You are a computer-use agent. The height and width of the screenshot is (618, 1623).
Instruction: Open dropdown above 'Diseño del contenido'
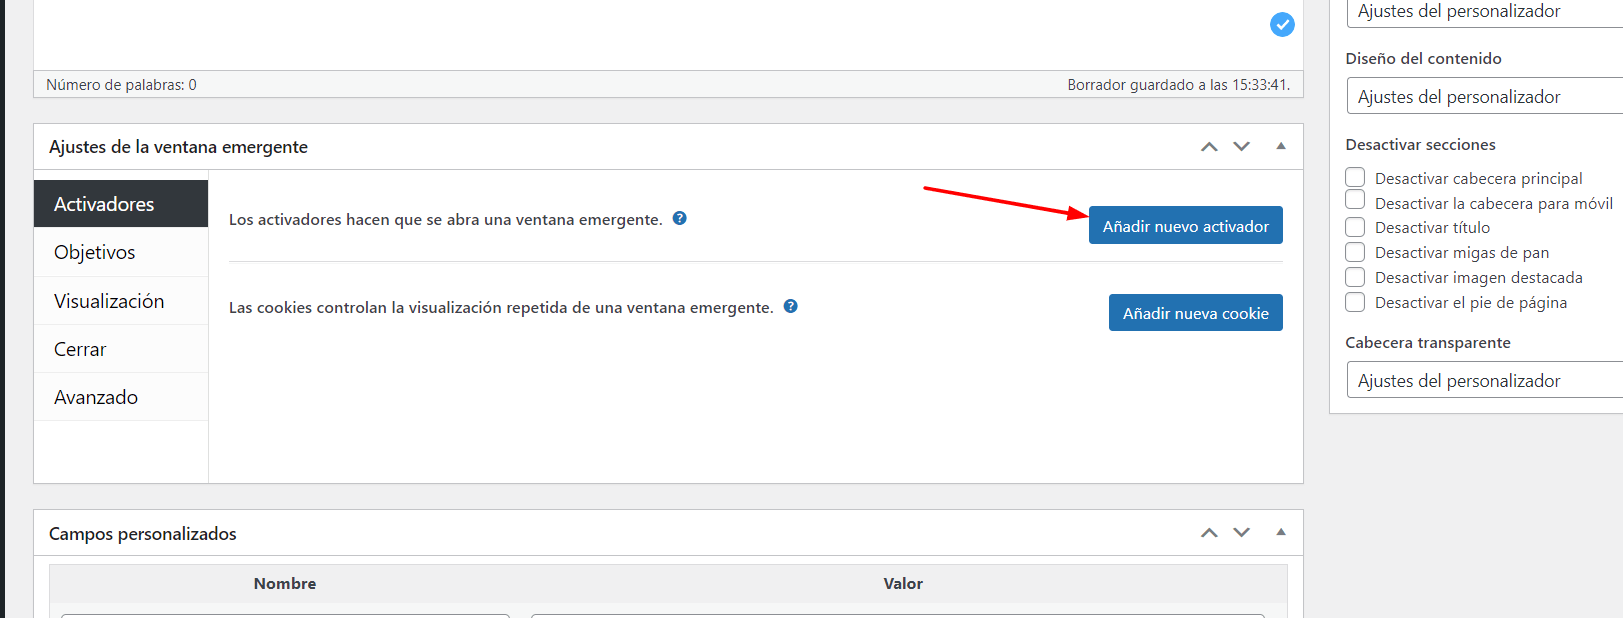coord(1484,12)
